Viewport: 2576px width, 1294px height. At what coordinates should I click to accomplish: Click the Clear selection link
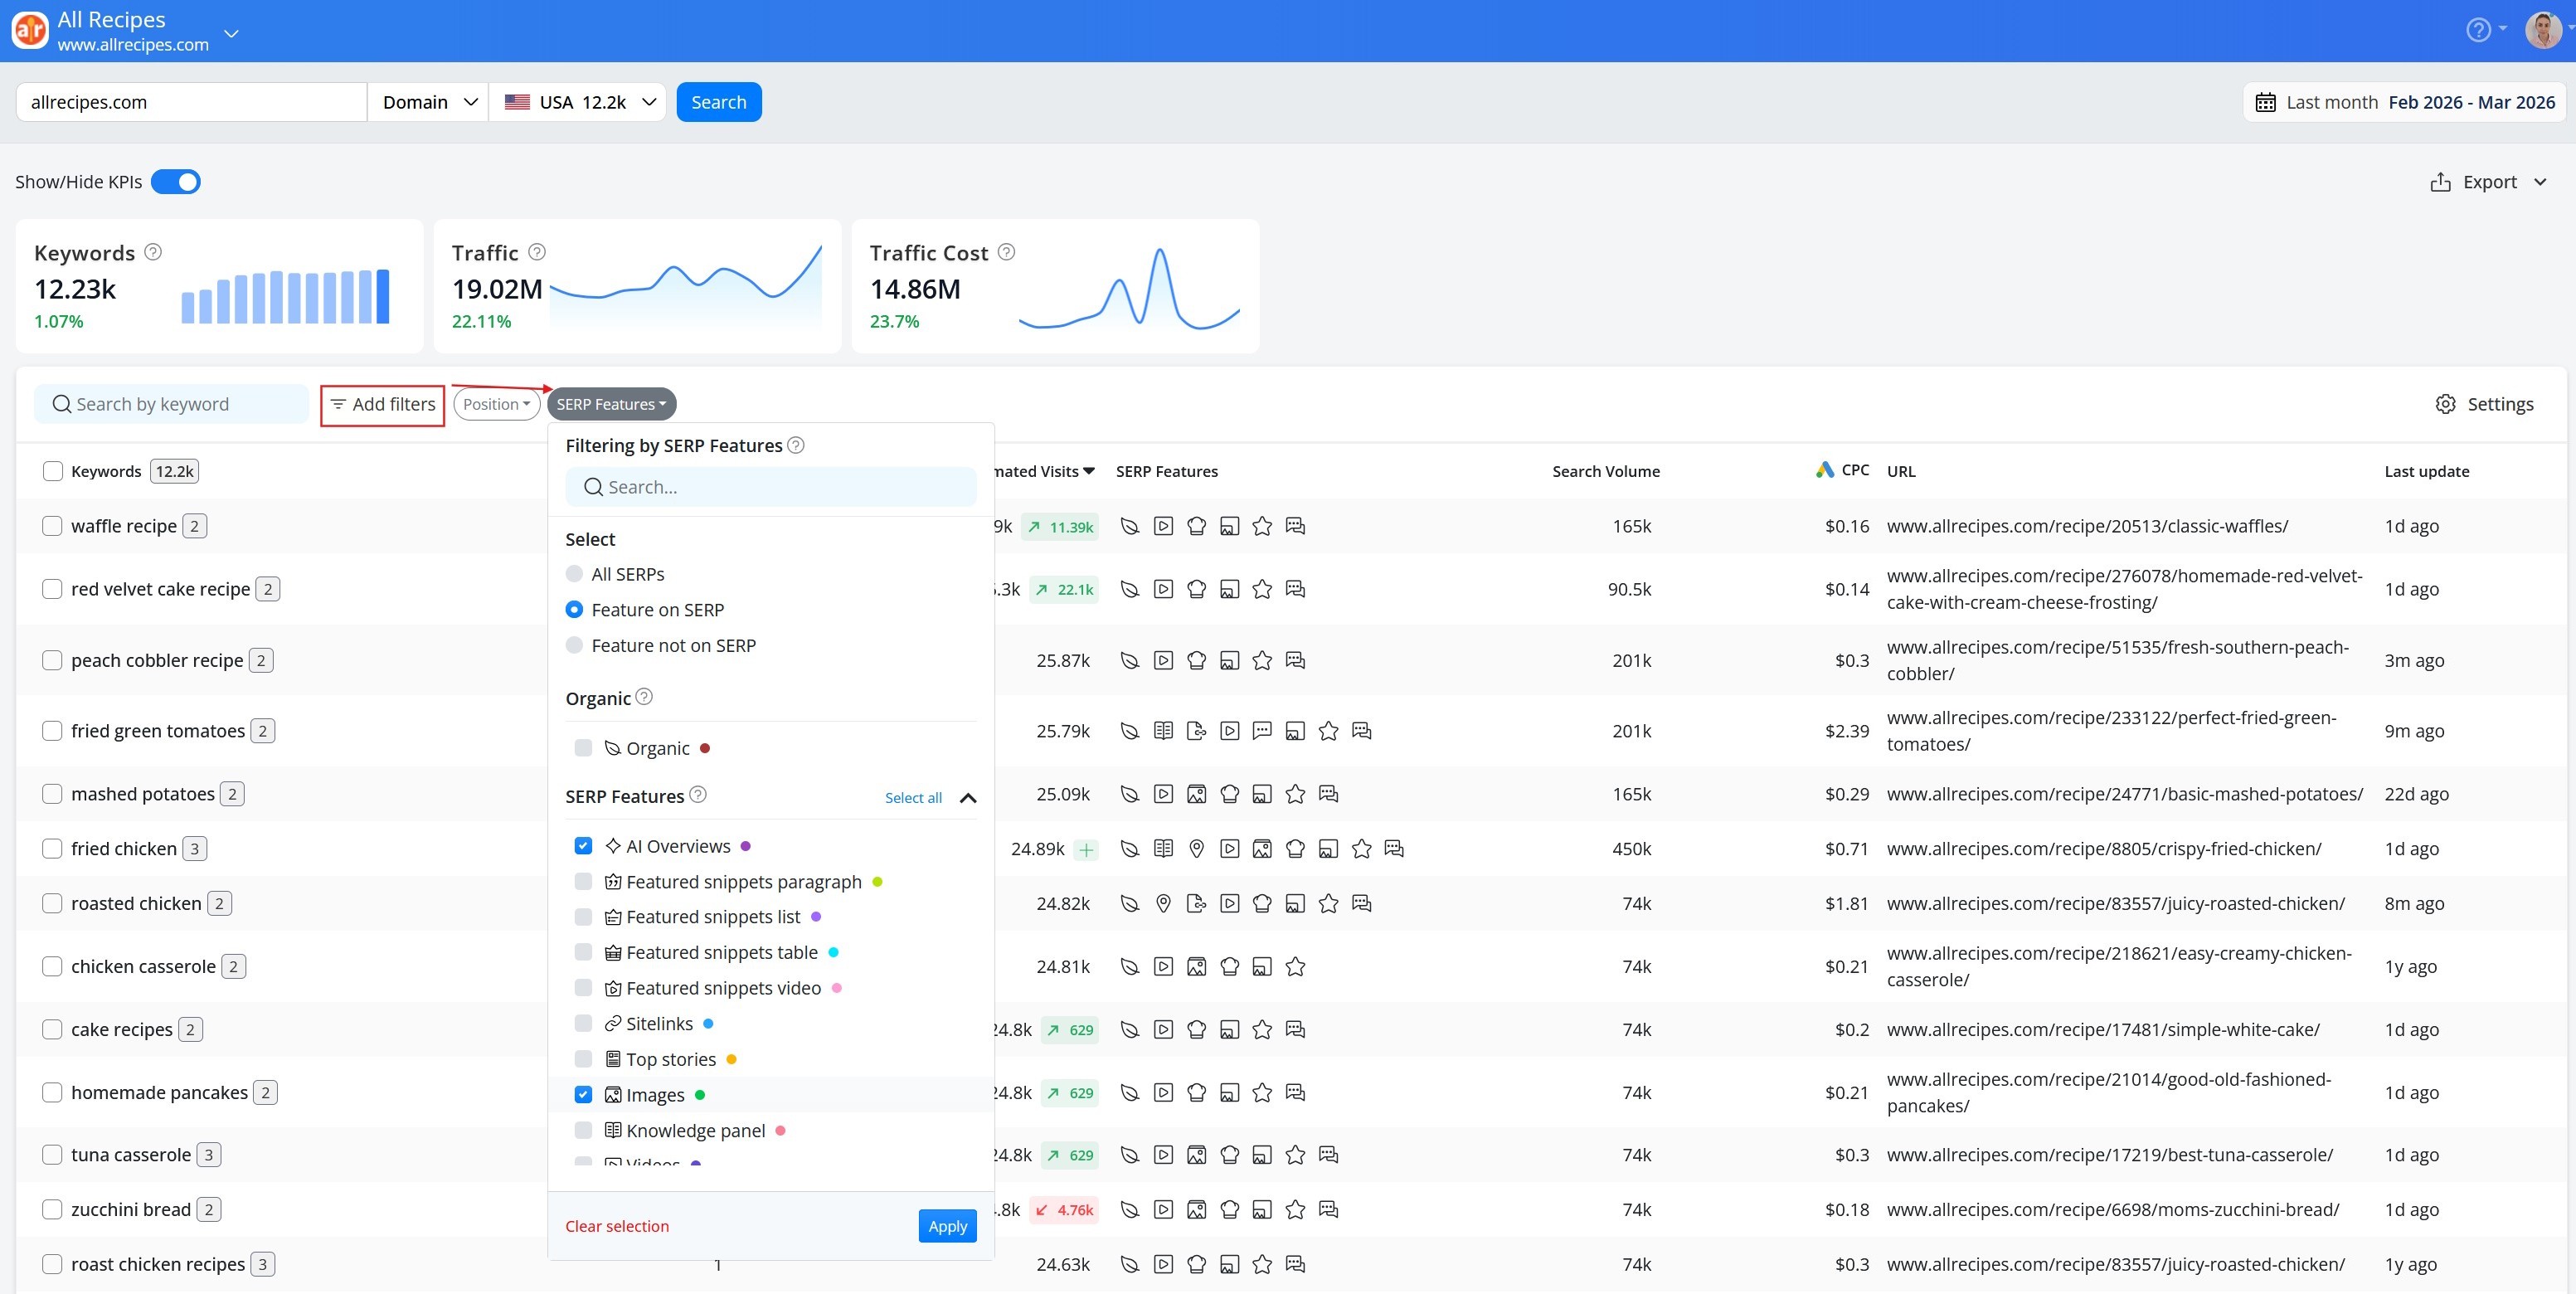(617, 1226)
